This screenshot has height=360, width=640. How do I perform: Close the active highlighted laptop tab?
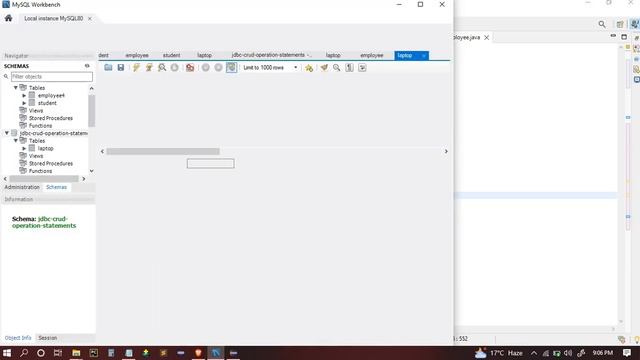click(423, 56)
